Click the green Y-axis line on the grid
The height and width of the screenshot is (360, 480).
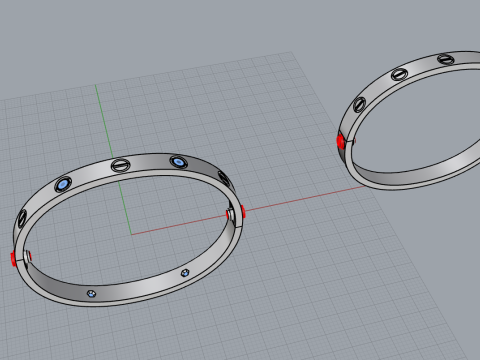(103, 120)
